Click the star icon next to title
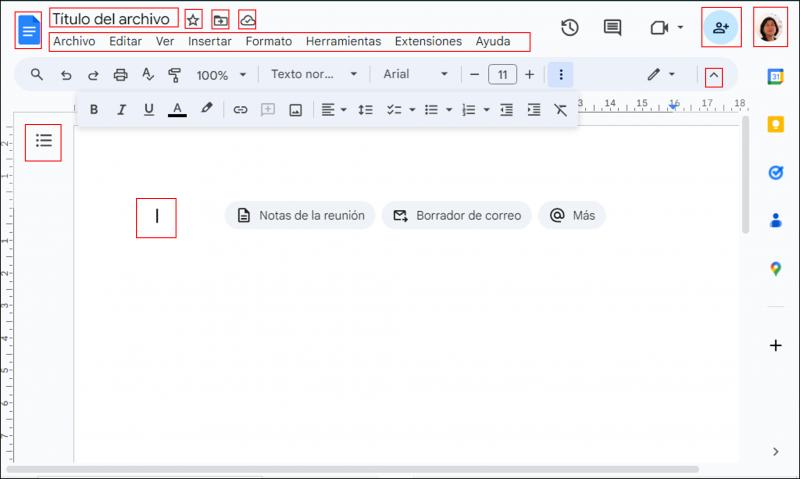 193,20
